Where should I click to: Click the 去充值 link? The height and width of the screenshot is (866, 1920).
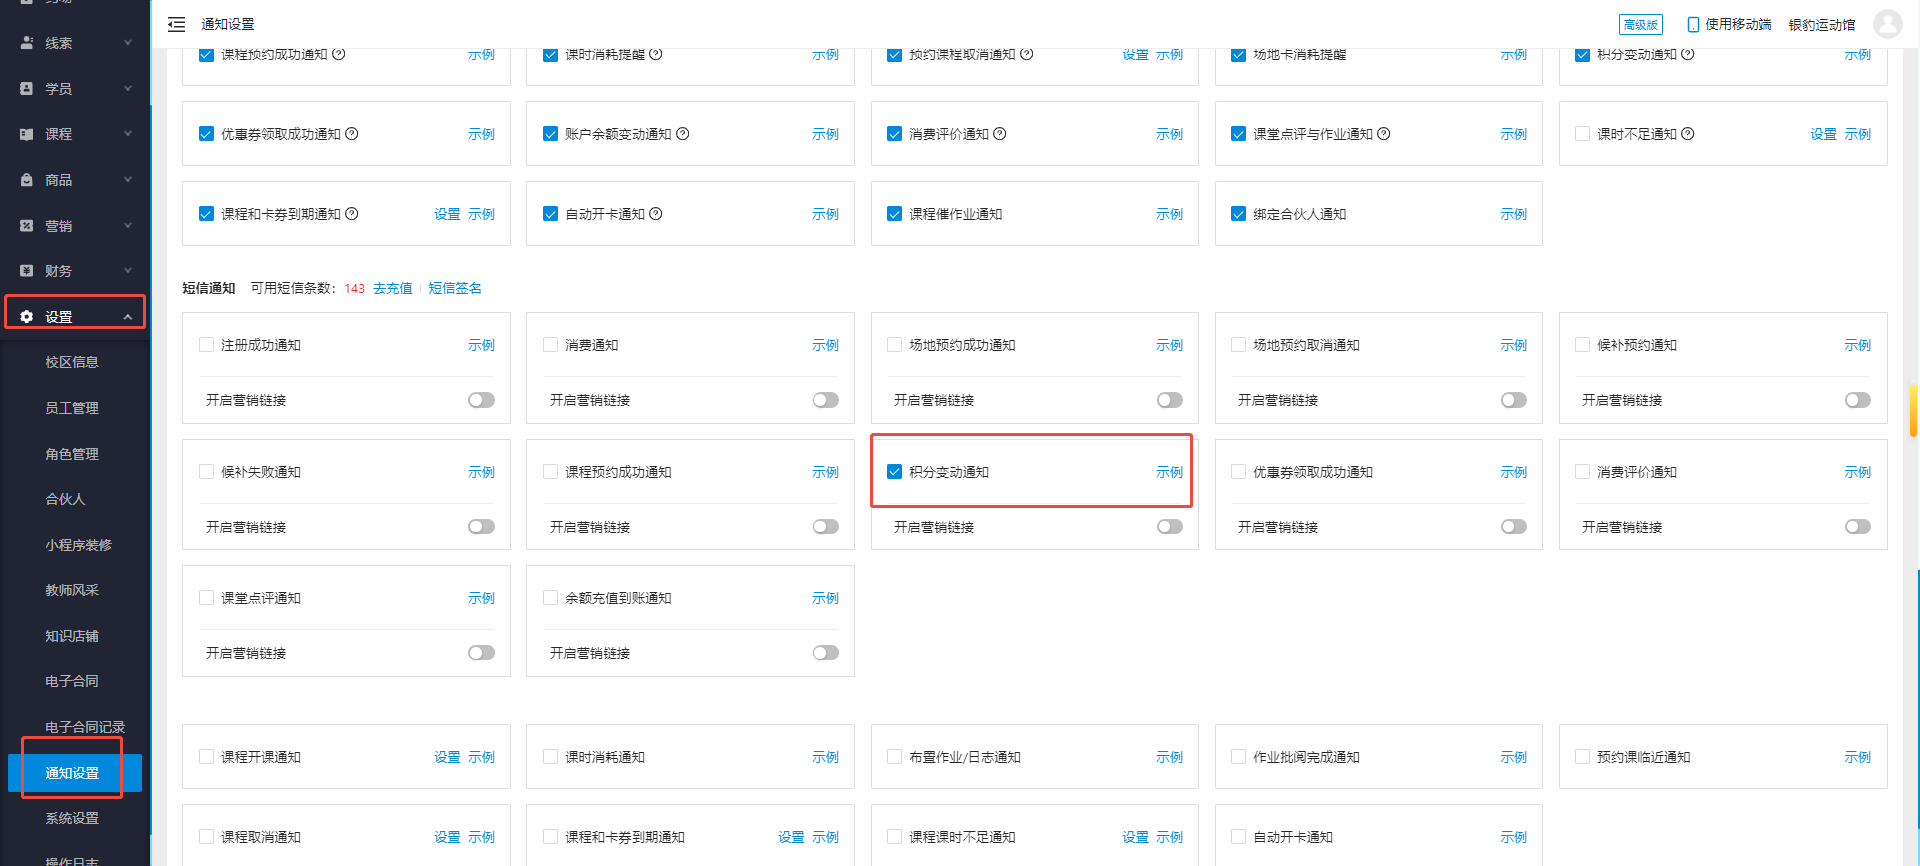click(393, 288)
